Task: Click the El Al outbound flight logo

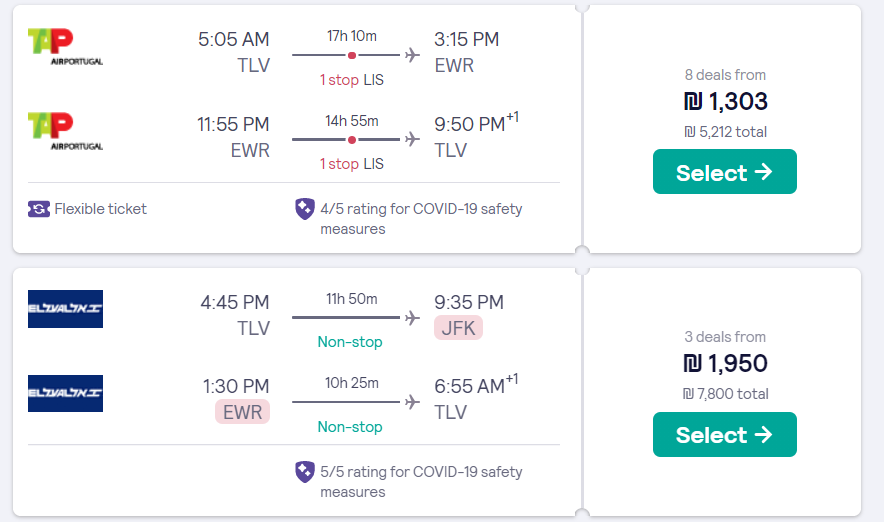Action: click(x=65, y=309)
